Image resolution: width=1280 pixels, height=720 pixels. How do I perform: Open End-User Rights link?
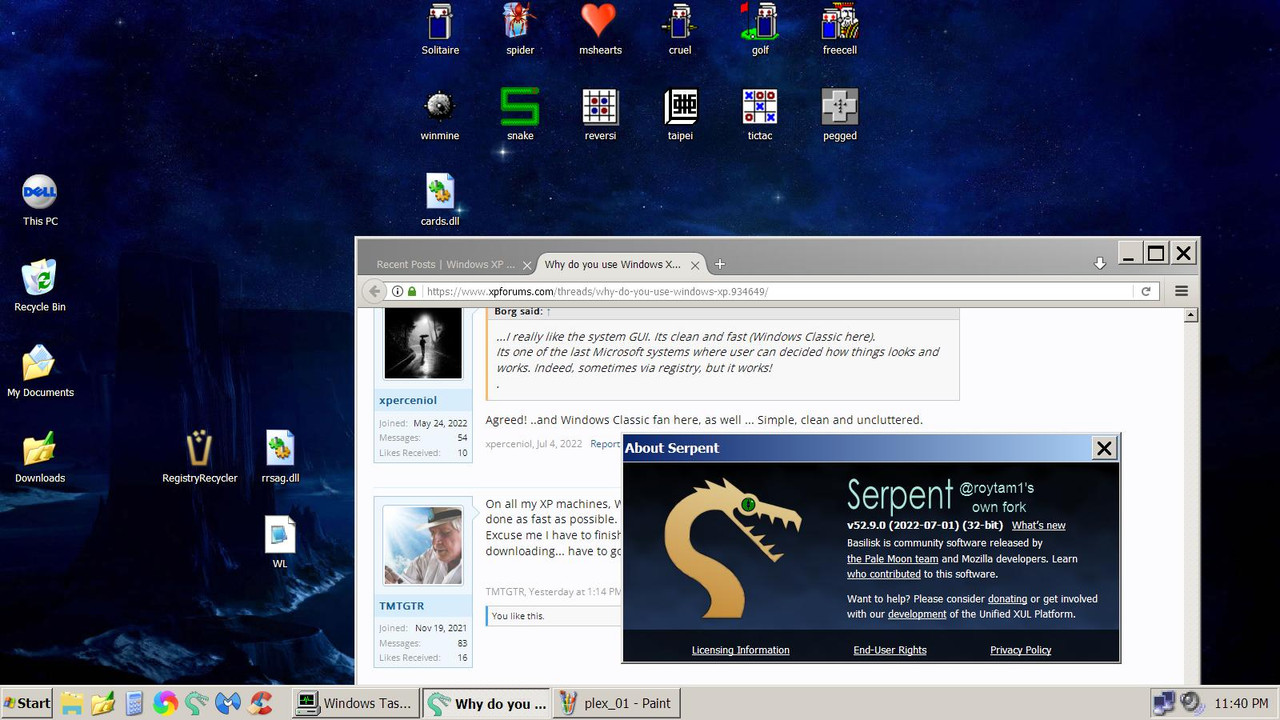point(890,650)
